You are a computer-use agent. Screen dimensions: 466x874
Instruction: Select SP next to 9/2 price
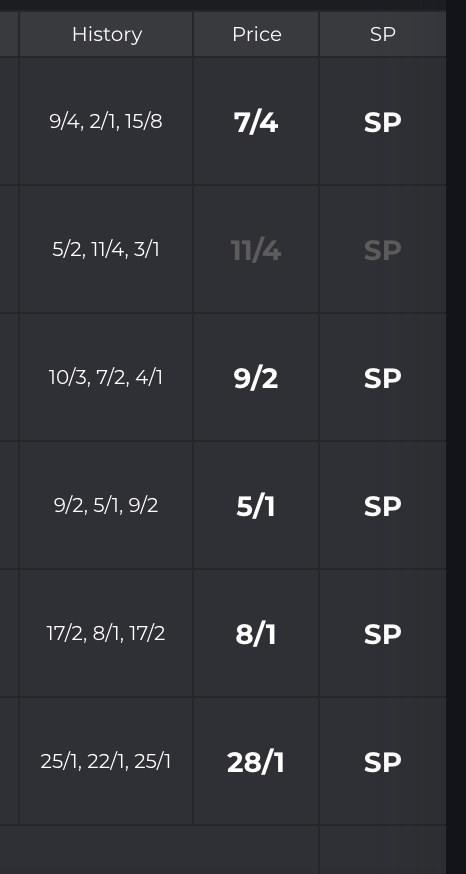(383, 377)
